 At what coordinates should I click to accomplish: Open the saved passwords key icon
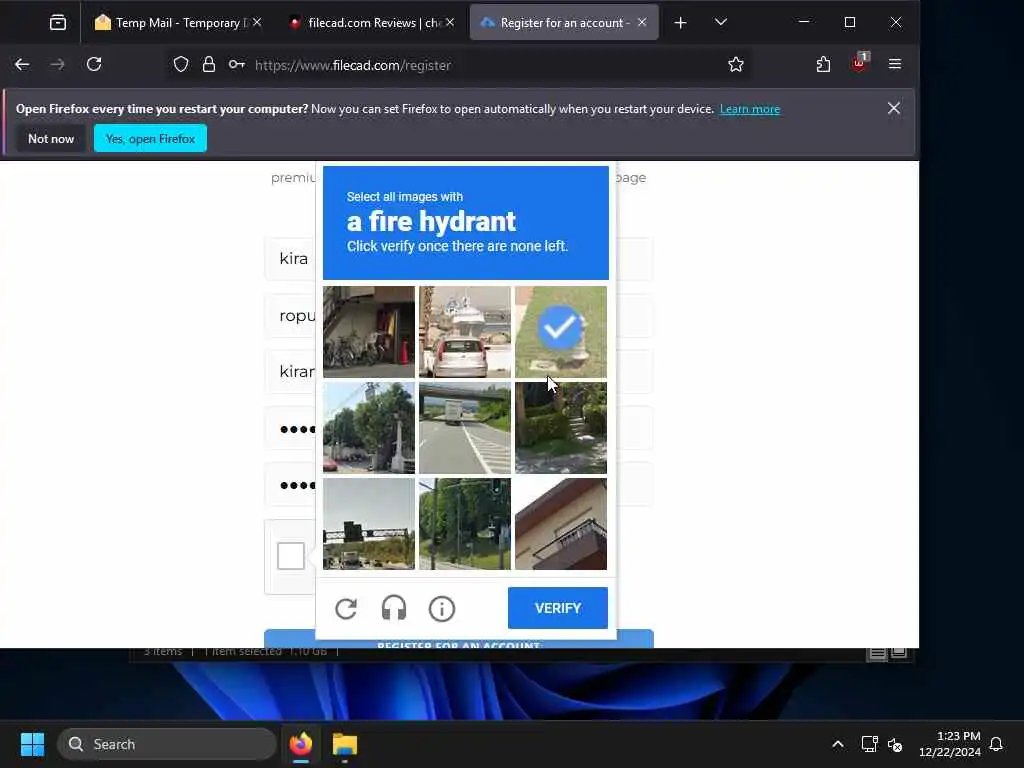coord(236,65)
